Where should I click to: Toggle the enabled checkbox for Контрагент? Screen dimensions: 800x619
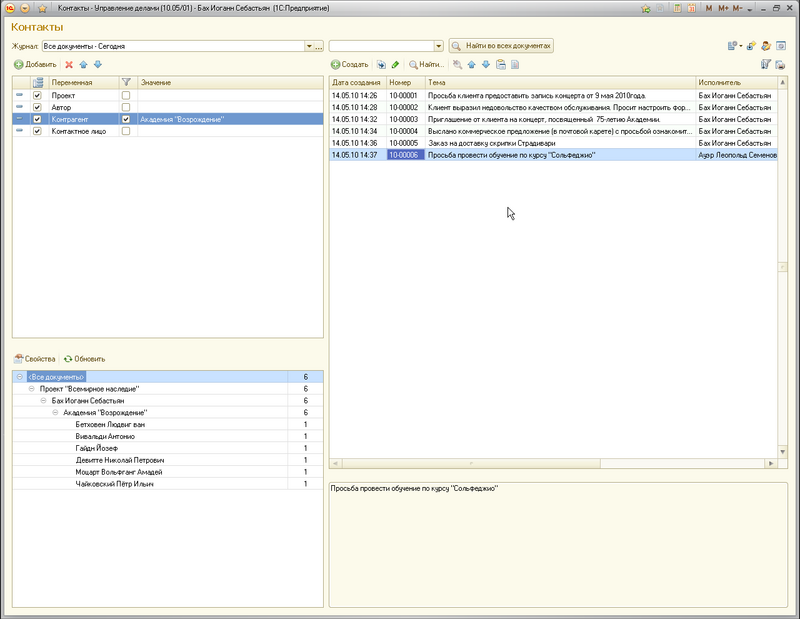37,119
